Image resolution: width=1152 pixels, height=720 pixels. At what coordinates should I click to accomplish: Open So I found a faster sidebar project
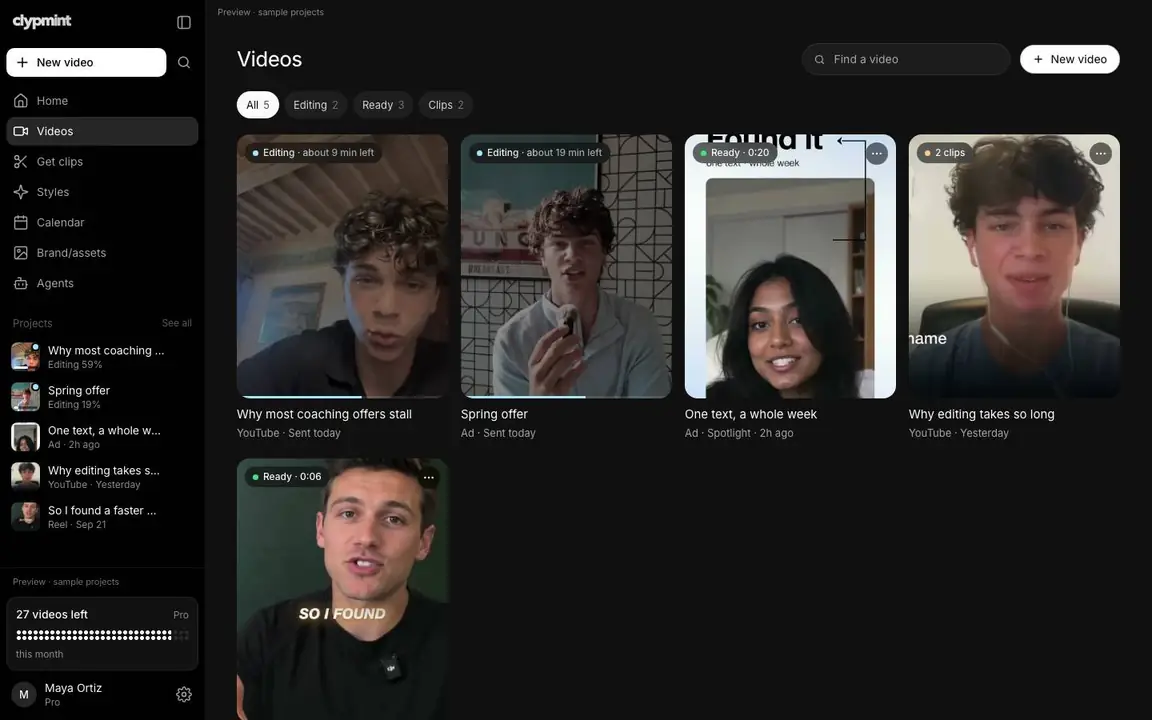click(102, 516)
